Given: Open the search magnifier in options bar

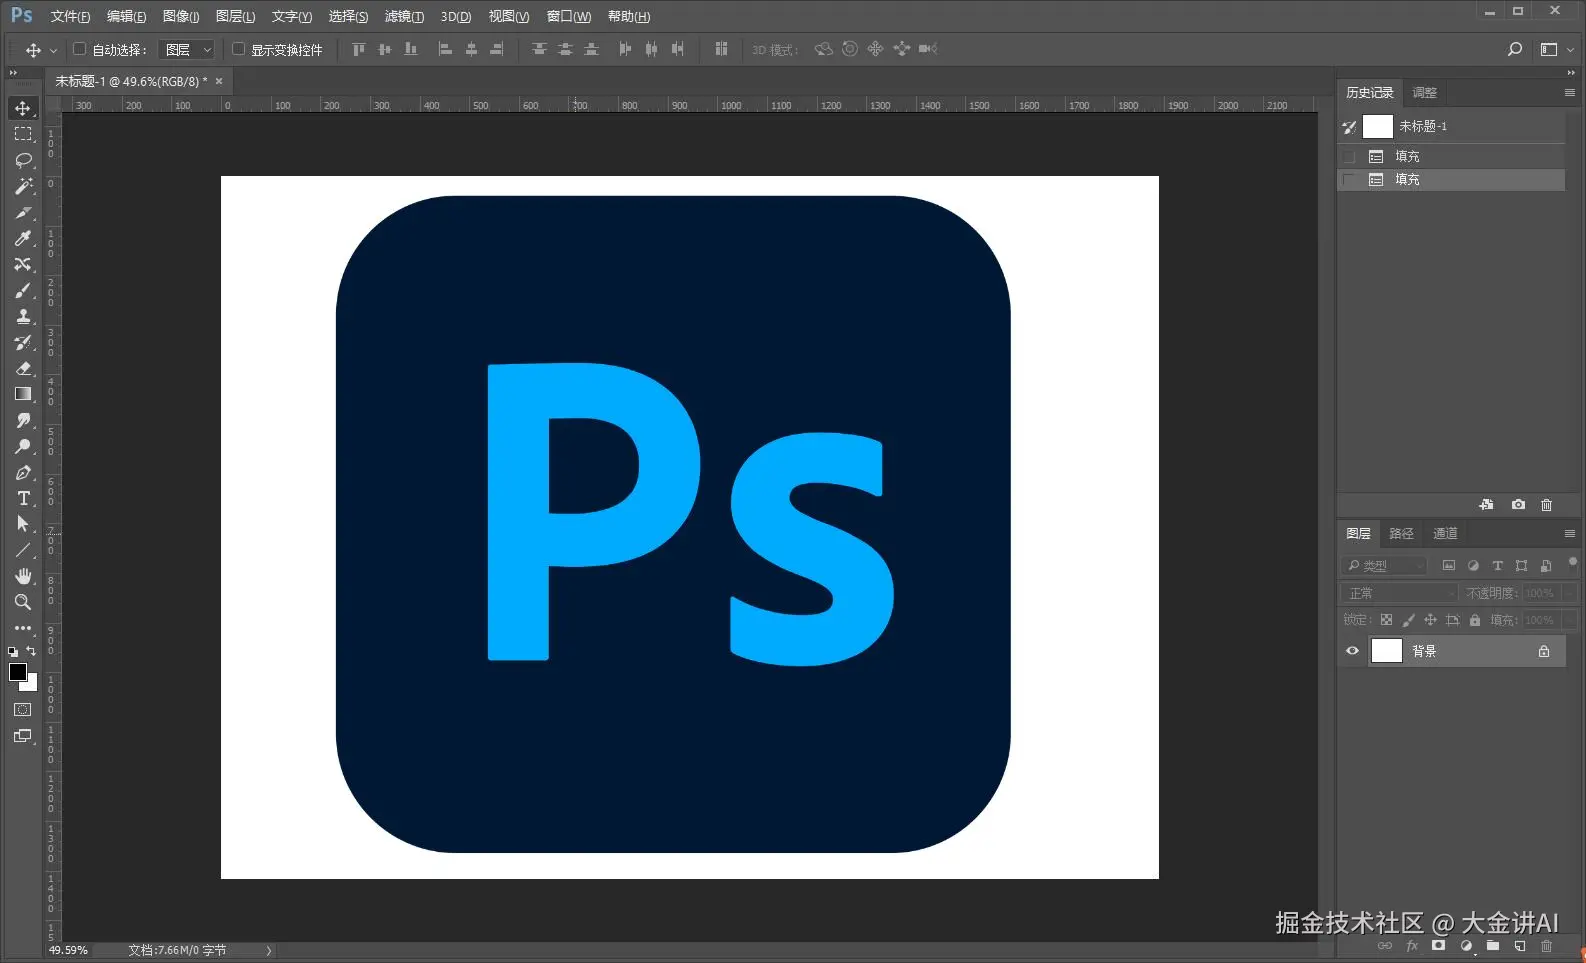Looking at the screenshot, I should pyautogui.click(x=1515, y=49).
